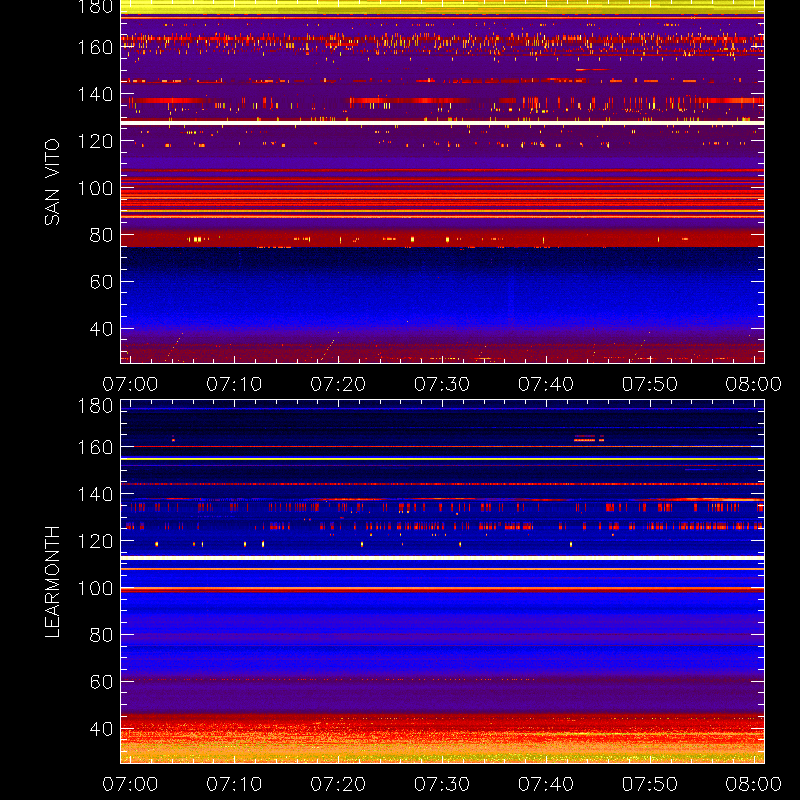
Task: Pick Learmonth plot's 120 frequency label
Action: (x=95, y=541)
